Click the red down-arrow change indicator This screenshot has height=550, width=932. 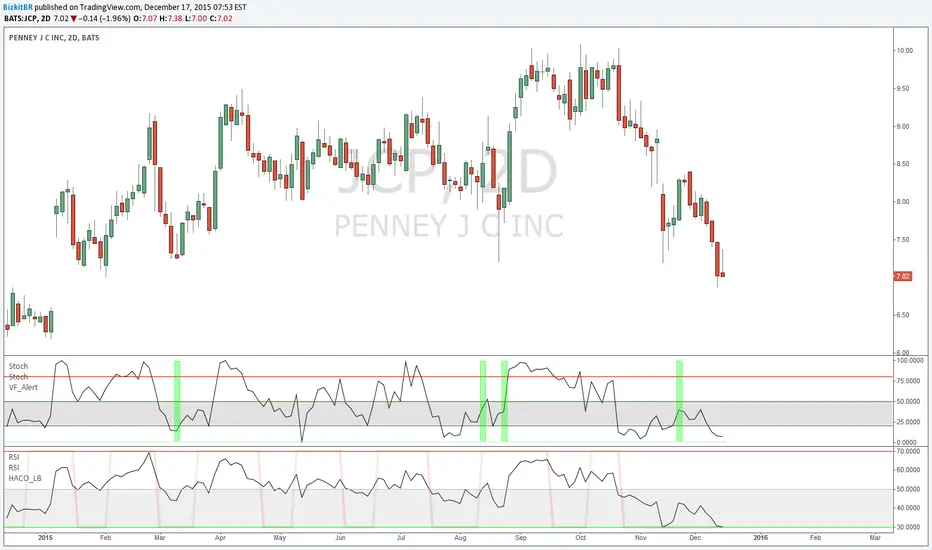point(74,18)
